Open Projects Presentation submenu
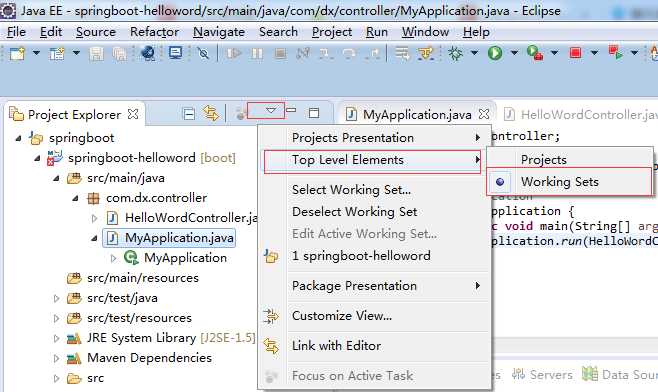 (373, 138)
